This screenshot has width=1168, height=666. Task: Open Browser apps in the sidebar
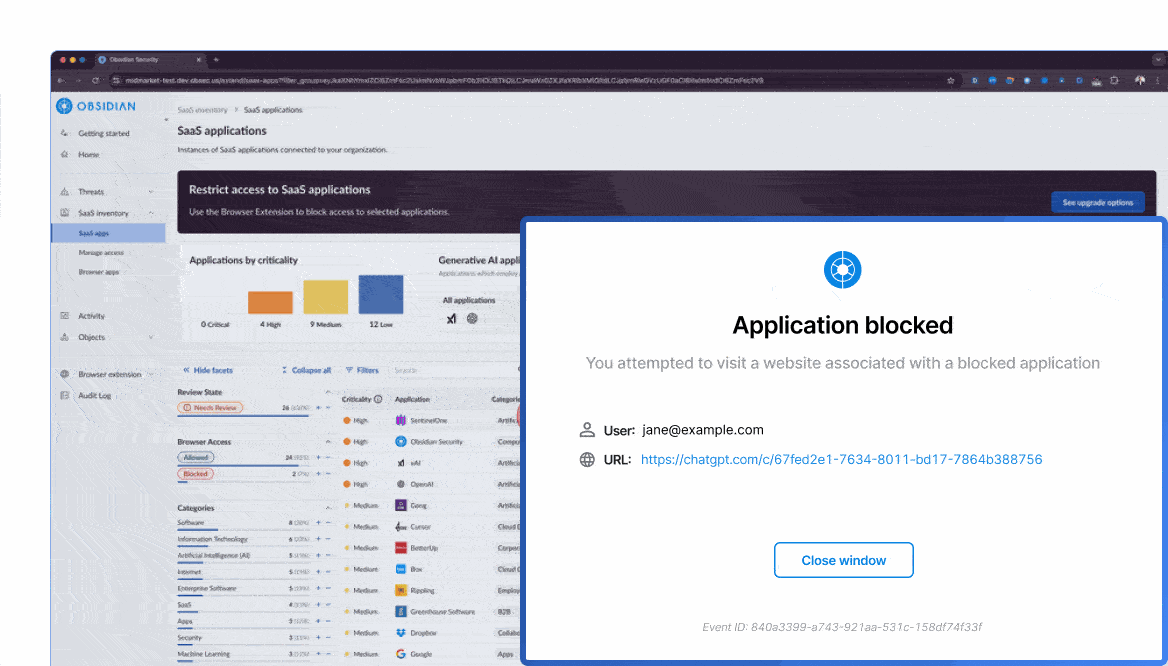[x=98, y=273]
